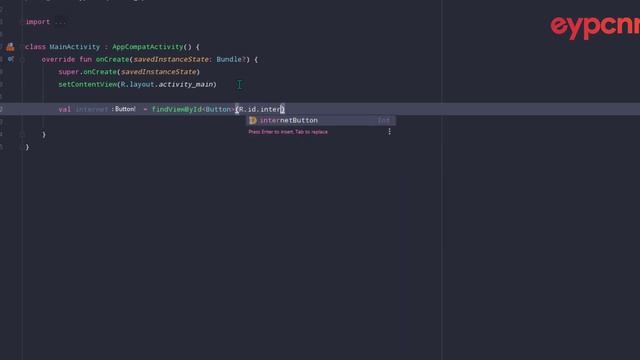
Task: Click the class keyword
Action: click(35, 47)
